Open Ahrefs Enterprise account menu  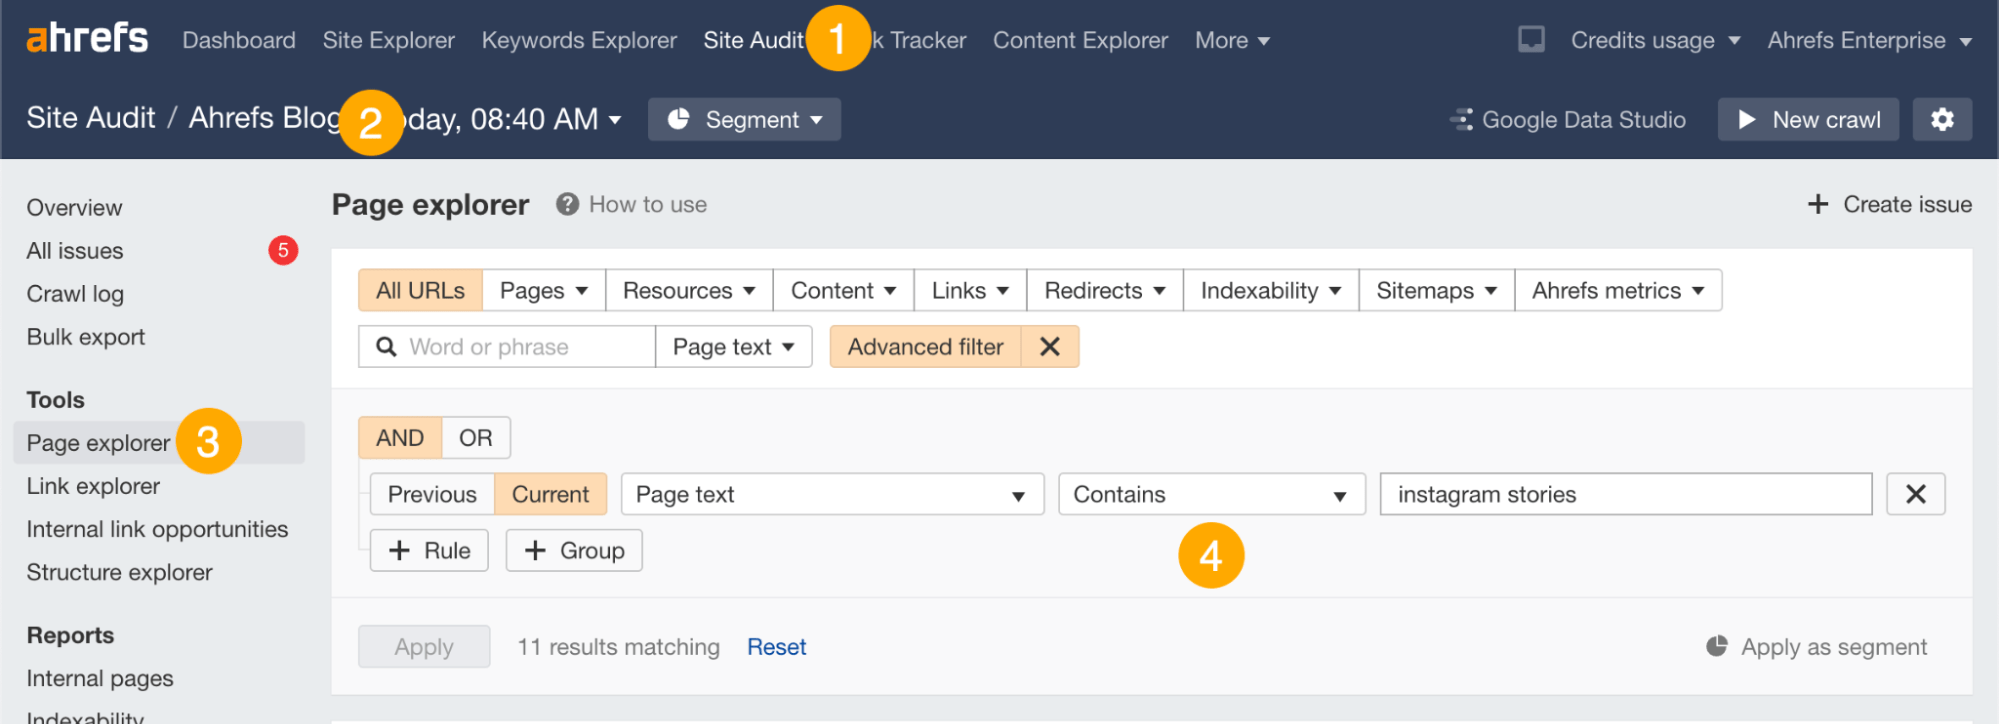pos(1869,40)
